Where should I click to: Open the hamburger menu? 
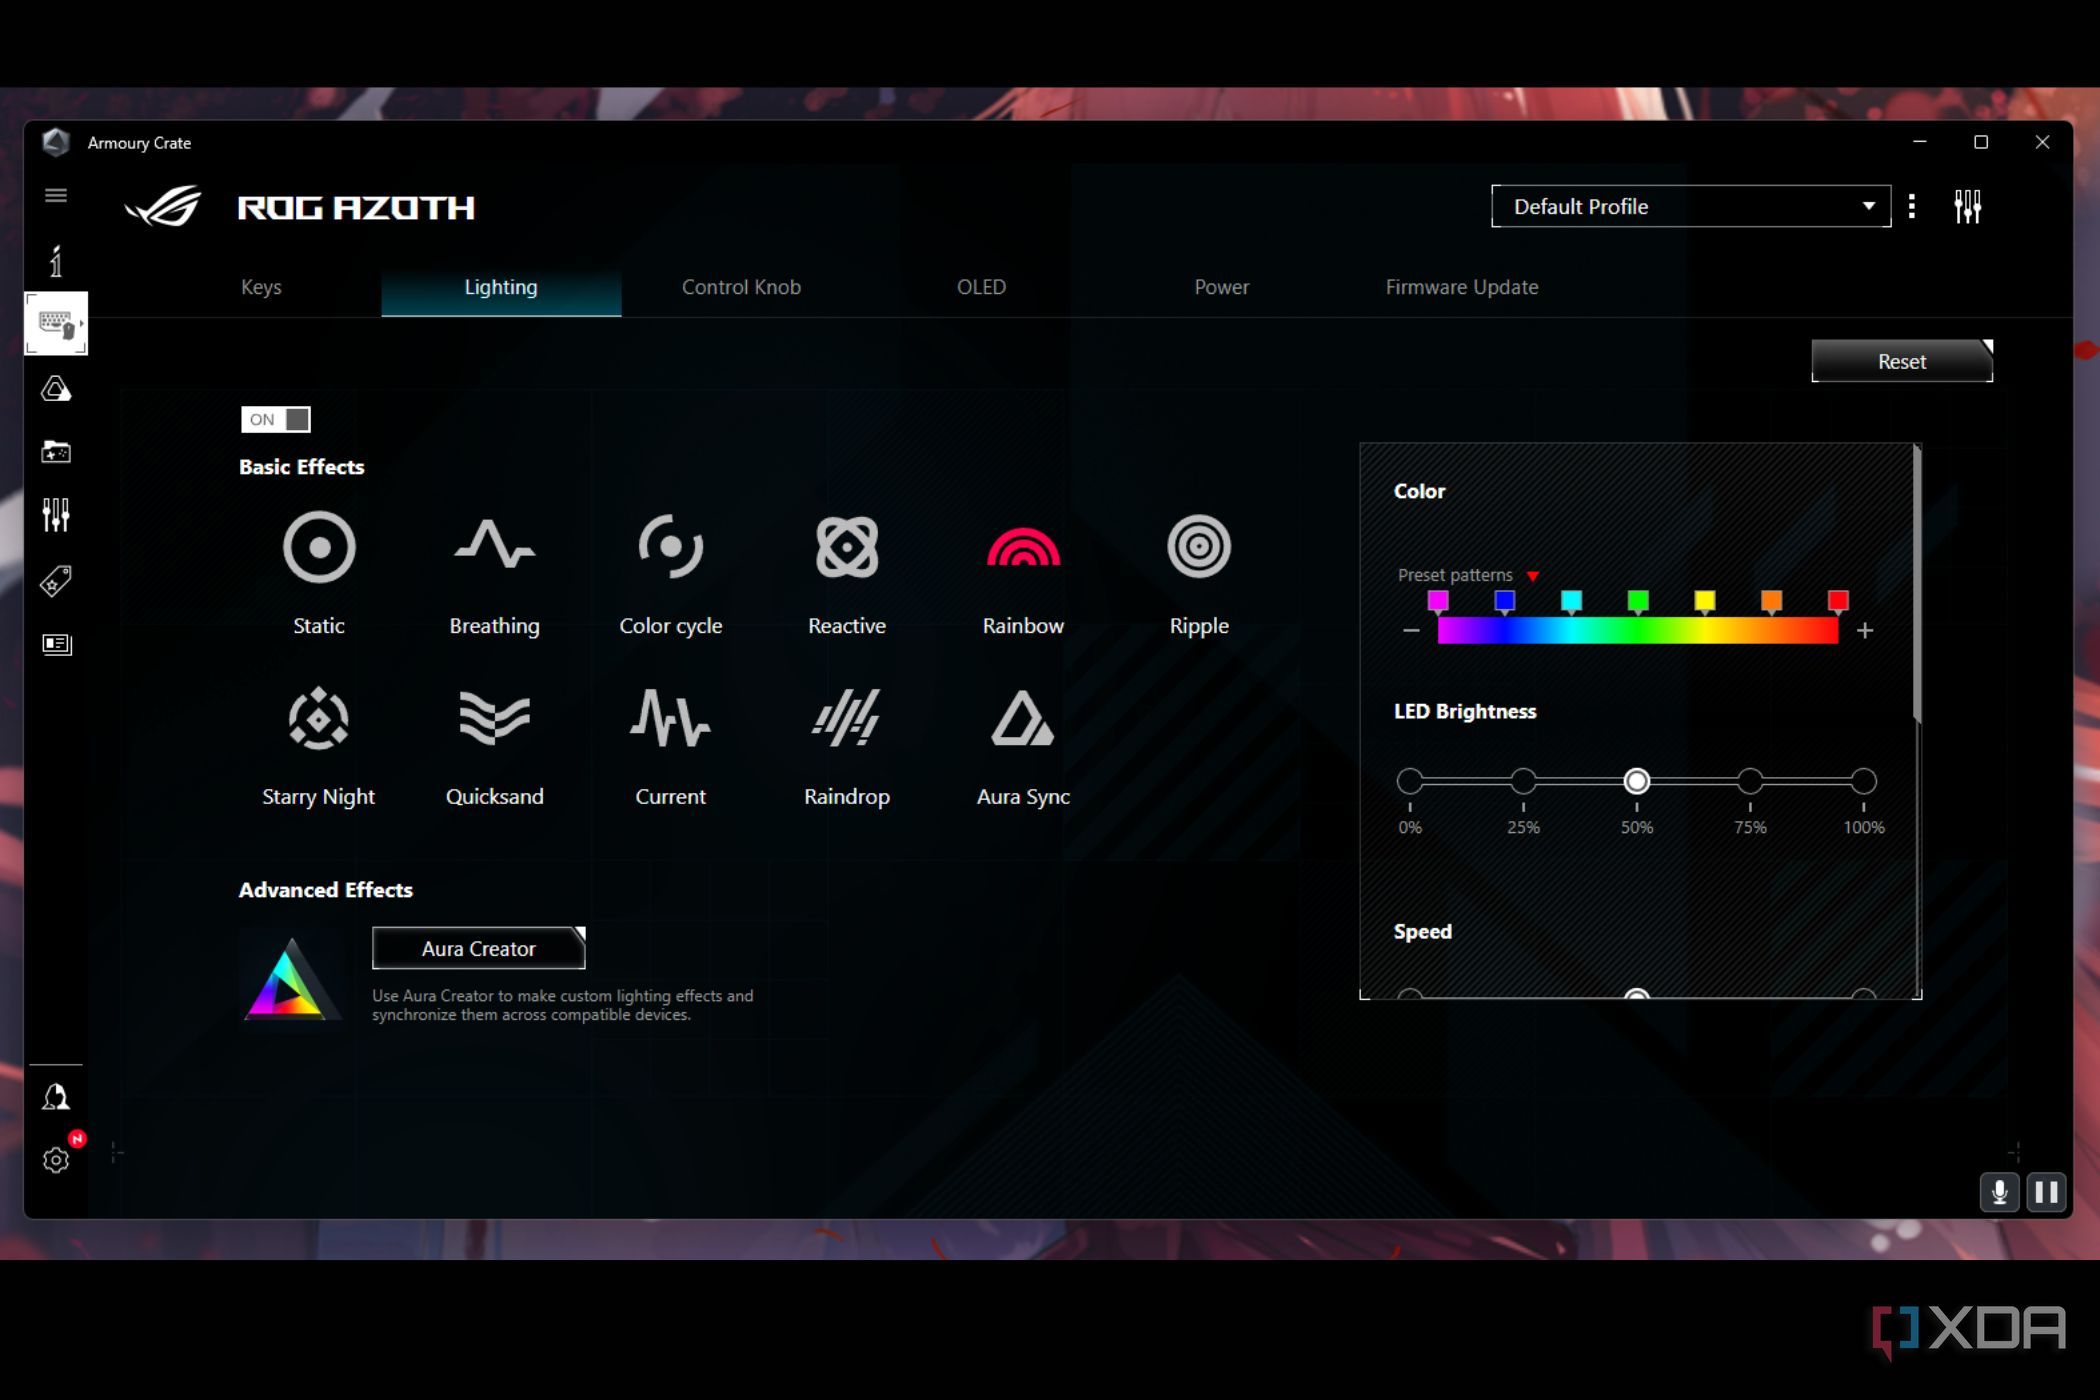tap(56, 195)
